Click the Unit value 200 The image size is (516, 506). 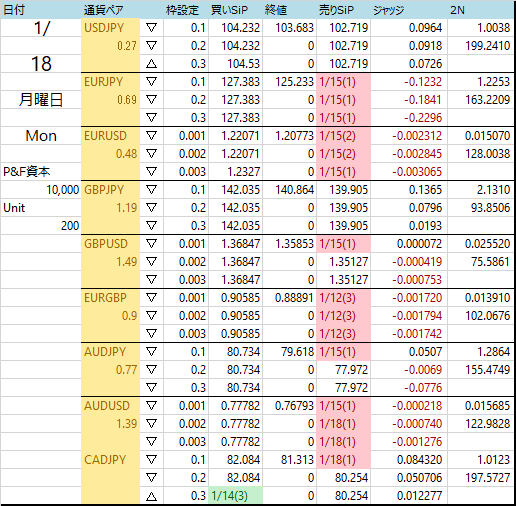(x=70, y=226)
